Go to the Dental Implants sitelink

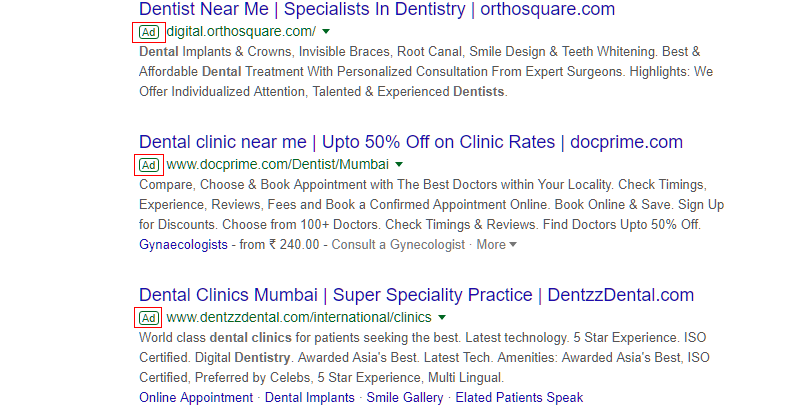[310, 398]
